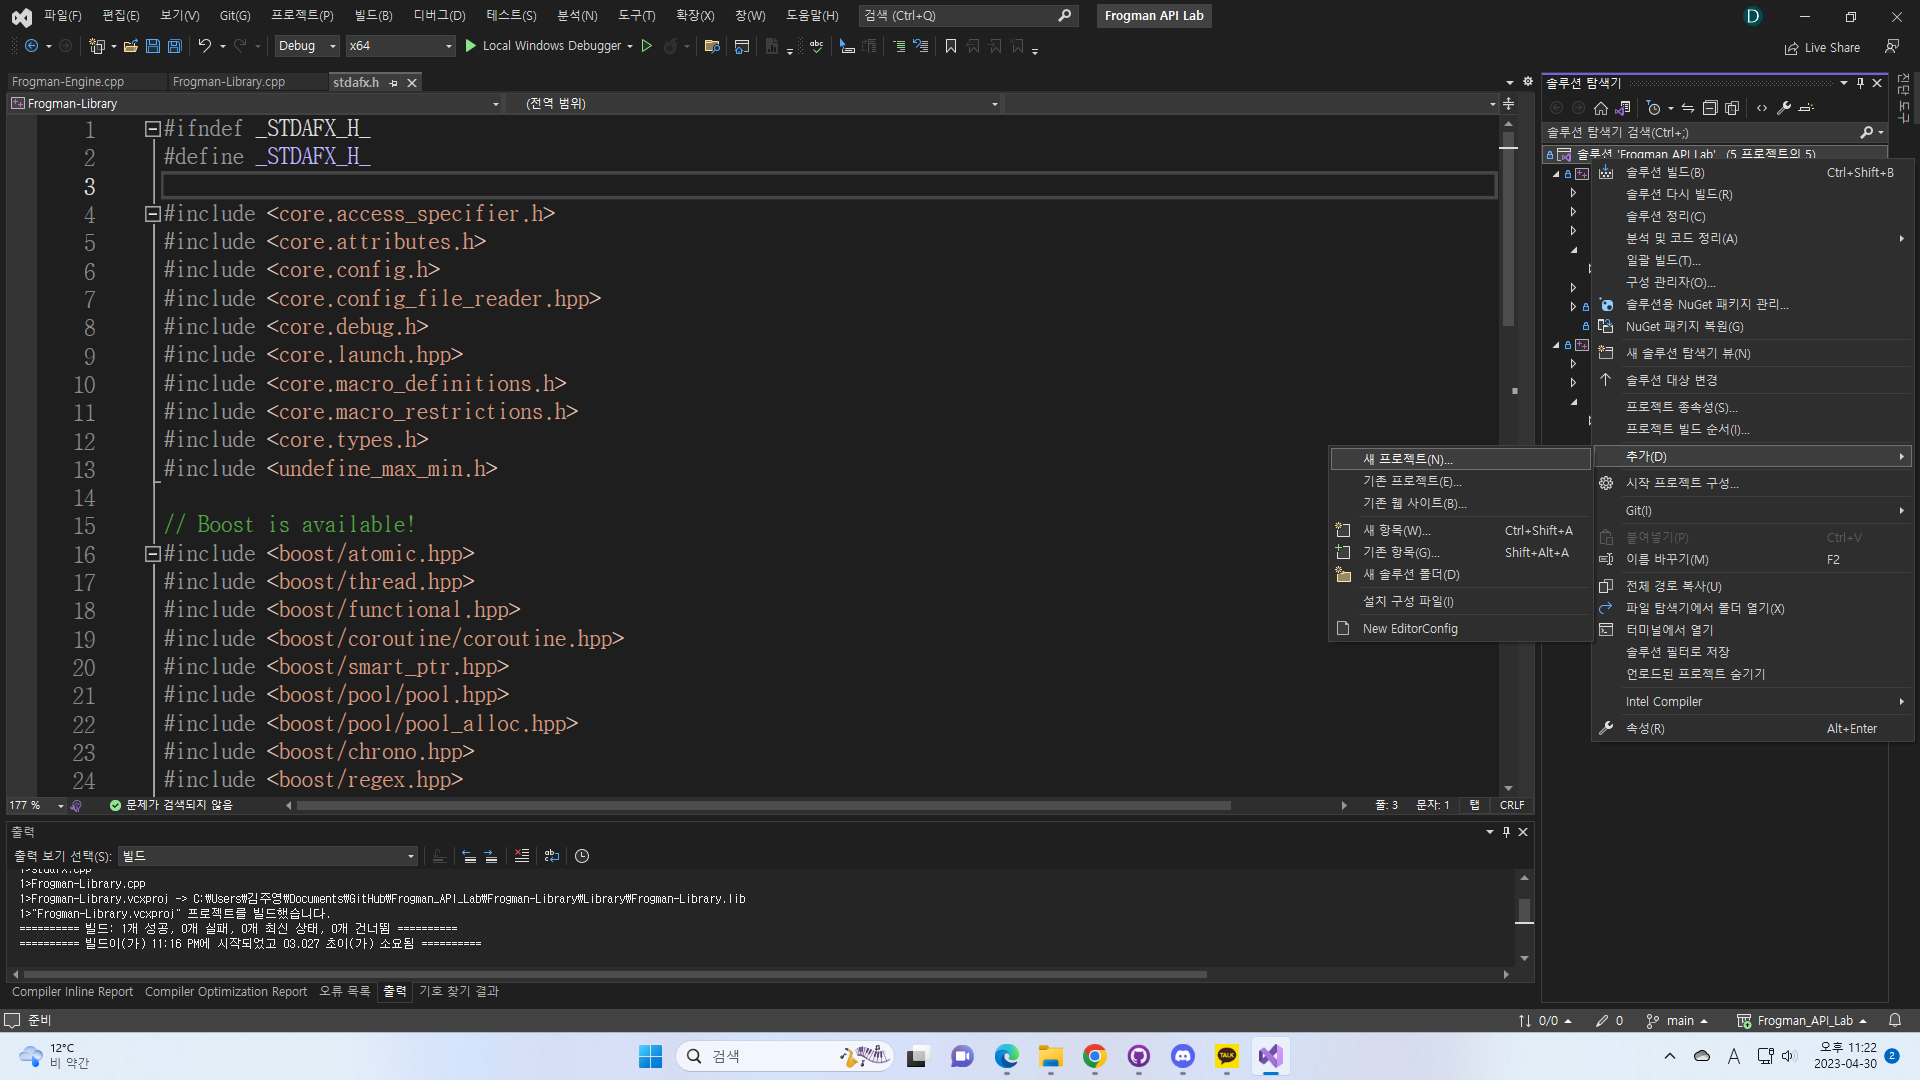Click 솔루션 다시 빌드(R) context menu item
This screenshot has height=1080, width=1920.
(x=1752, y=195)
